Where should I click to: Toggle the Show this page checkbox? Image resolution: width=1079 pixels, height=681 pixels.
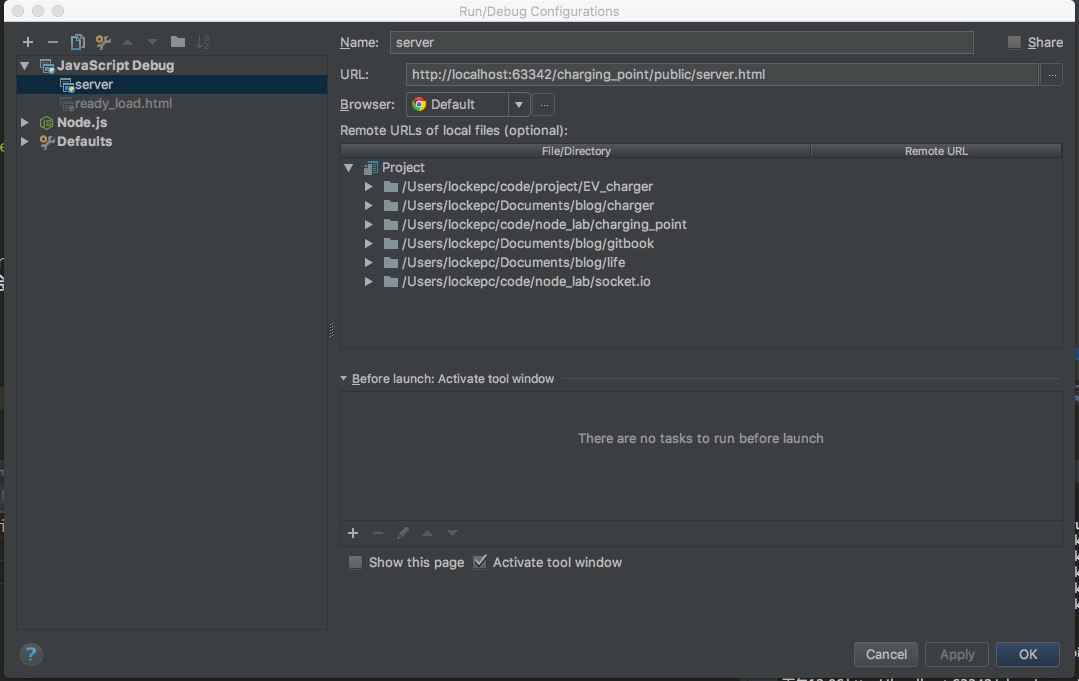point(355,563)
